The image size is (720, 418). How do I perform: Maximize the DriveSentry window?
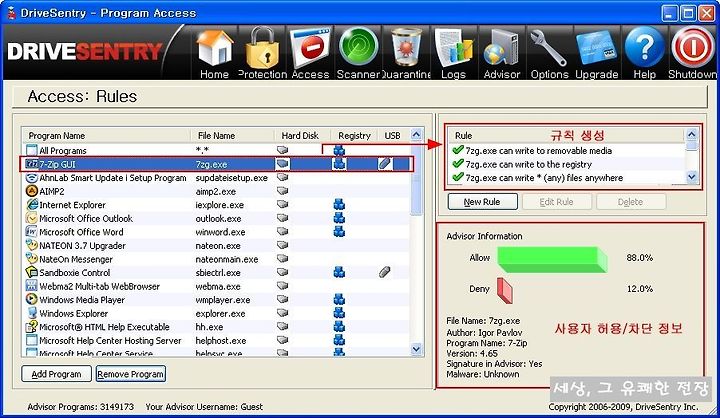pyautogui.click(x=688, y=13)
